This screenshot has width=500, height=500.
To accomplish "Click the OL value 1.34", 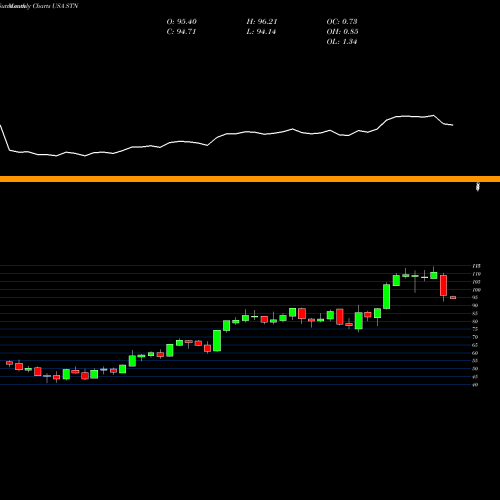I will point(350,42).
